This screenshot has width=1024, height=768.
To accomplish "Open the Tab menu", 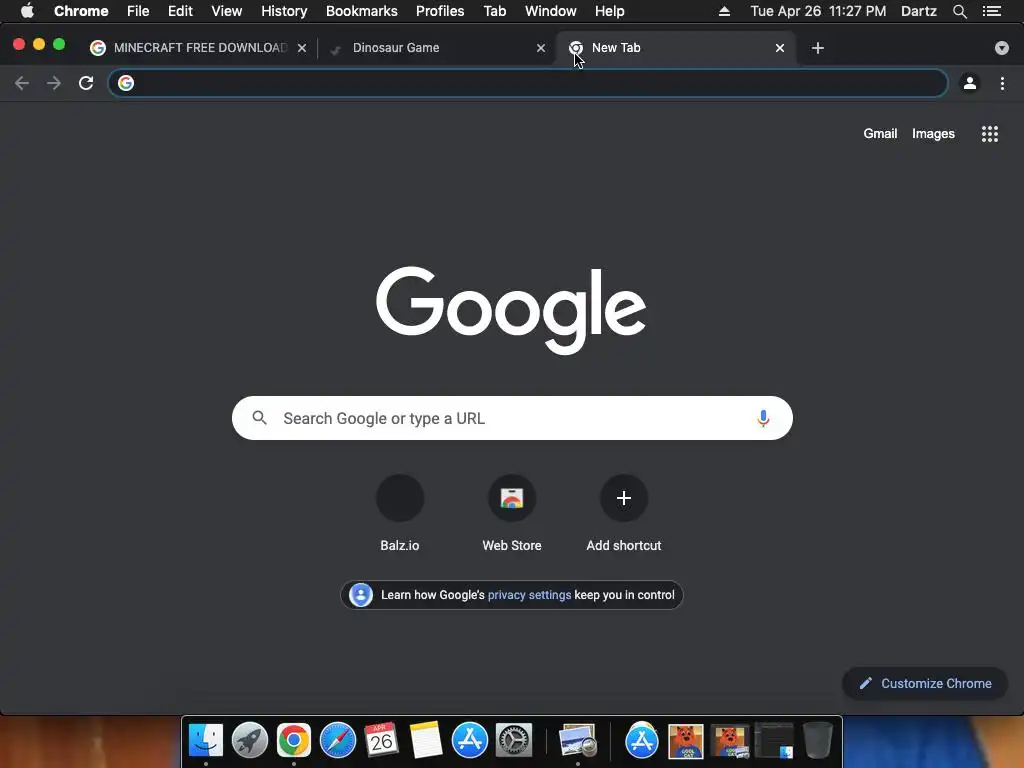I will click(x=494, y=11).
